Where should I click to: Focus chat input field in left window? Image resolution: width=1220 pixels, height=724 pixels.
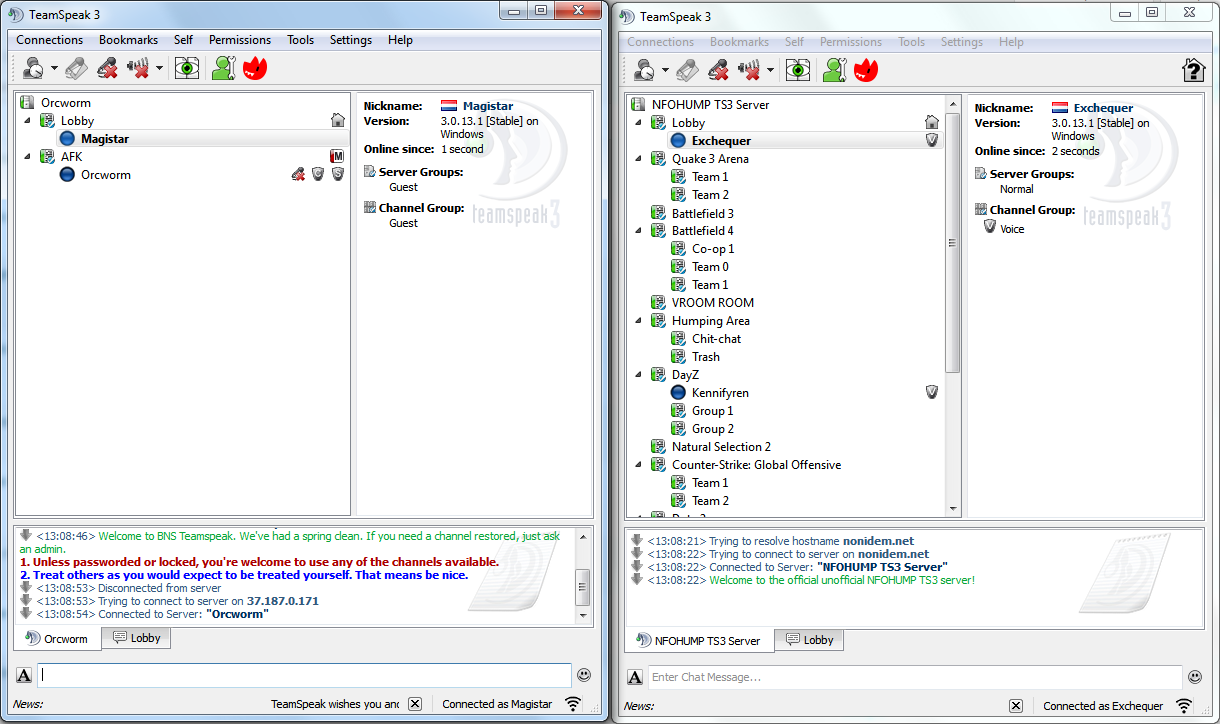(305, 675)
